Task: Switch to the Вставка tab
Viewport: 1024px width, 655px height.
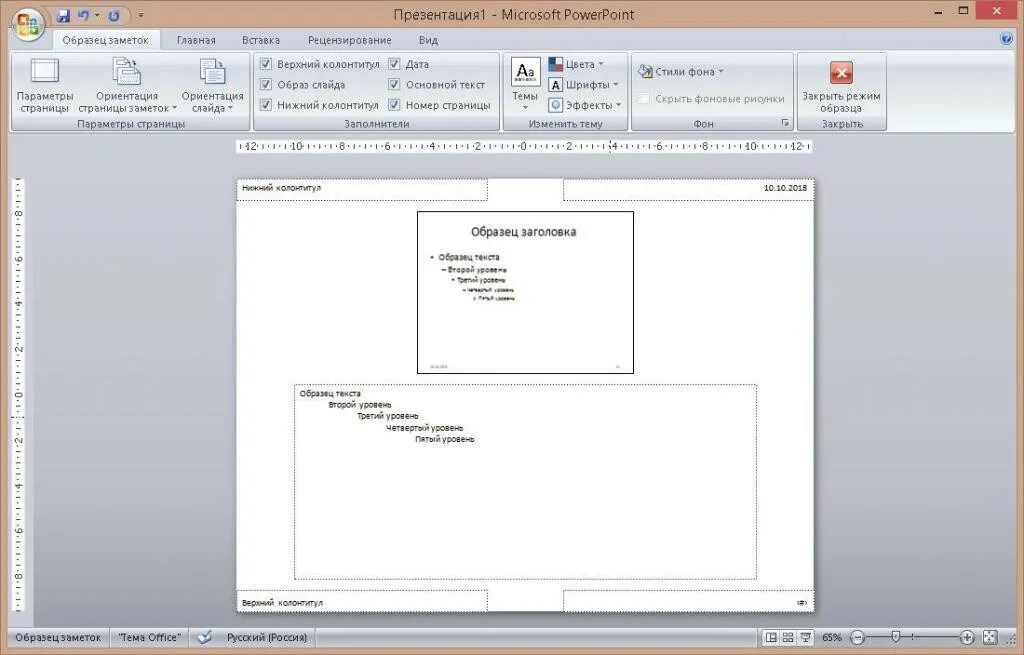Action: 261,40
